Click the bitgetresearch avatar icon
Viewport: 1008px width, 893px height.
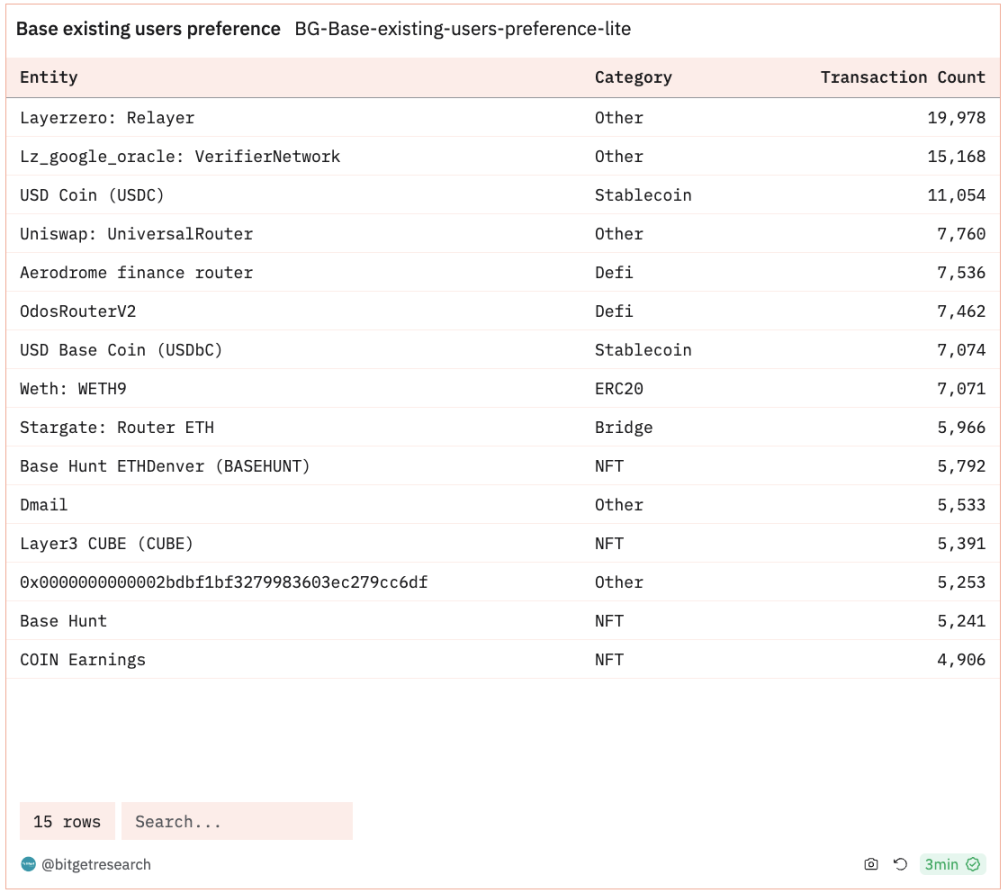pyautogui.click(x=28, y=864)
